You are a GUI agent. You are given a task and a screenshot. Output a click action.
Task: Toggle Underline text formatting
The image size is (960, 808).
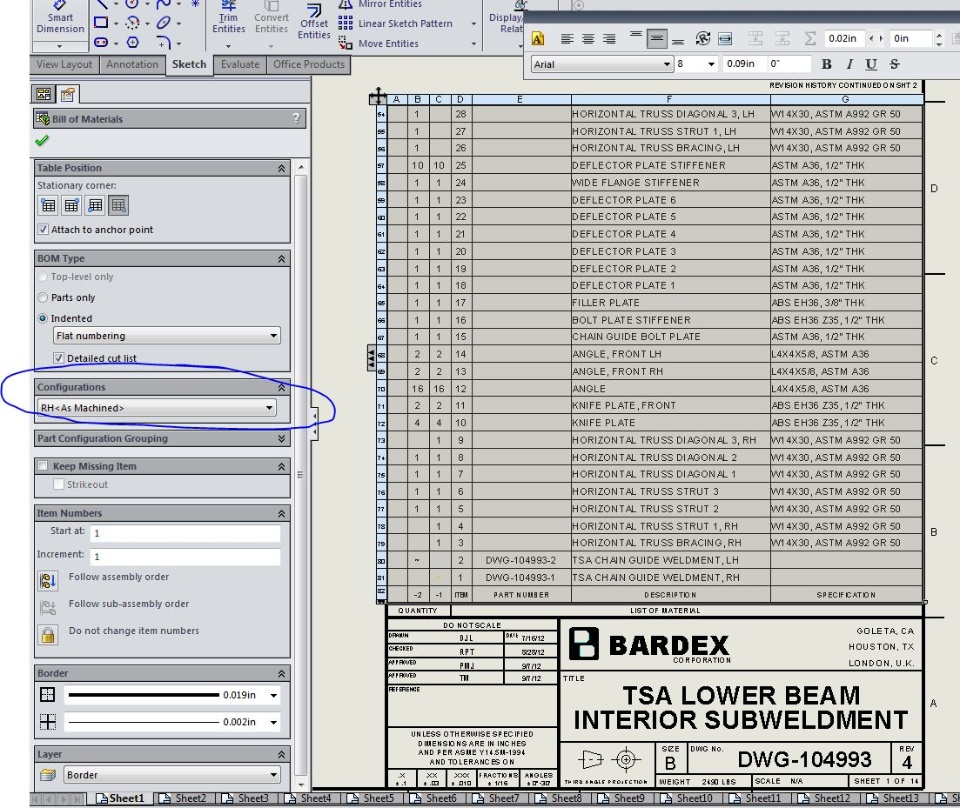coord(871,64)
